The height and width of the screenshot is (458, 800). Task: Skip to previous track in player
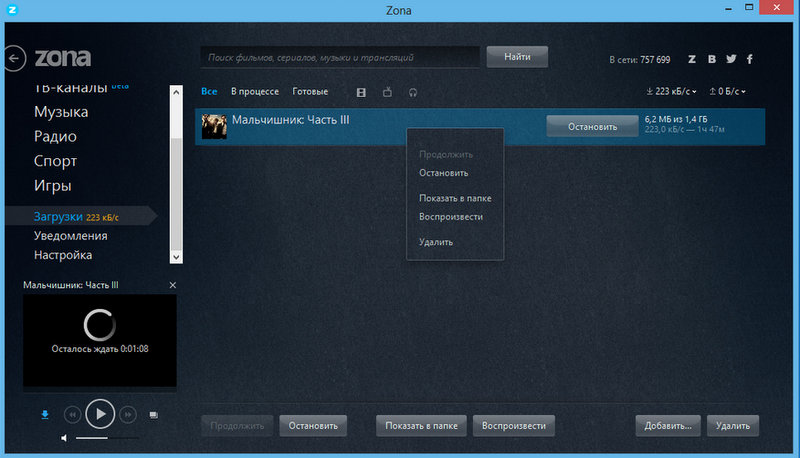72,415
